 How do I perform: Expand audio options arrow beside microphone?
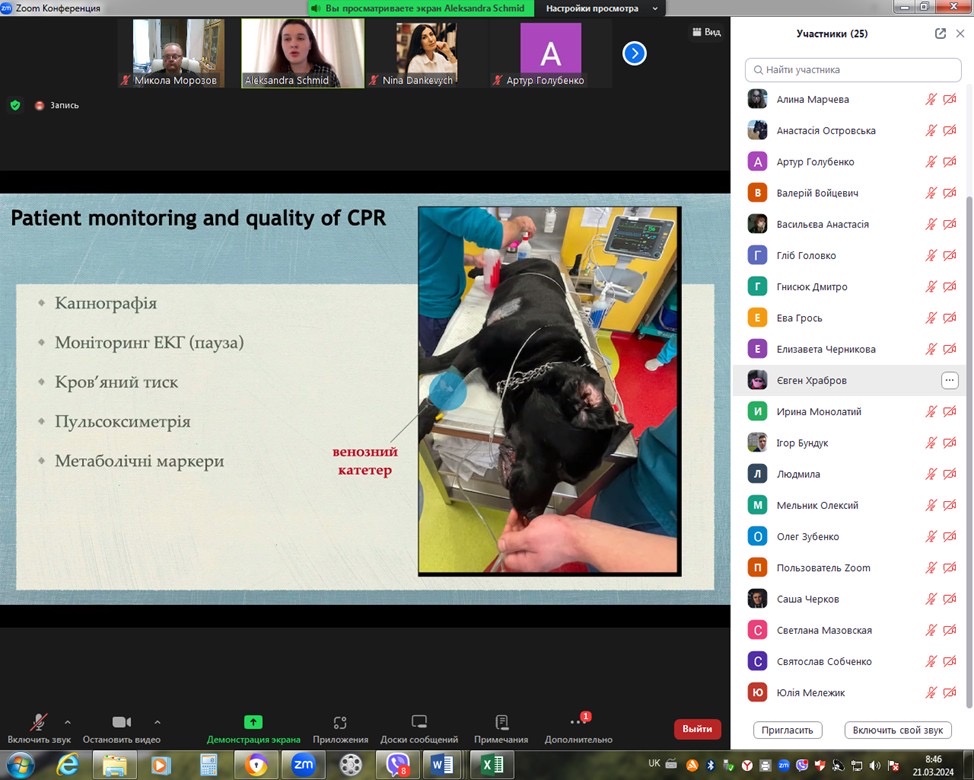click(68, 722)
